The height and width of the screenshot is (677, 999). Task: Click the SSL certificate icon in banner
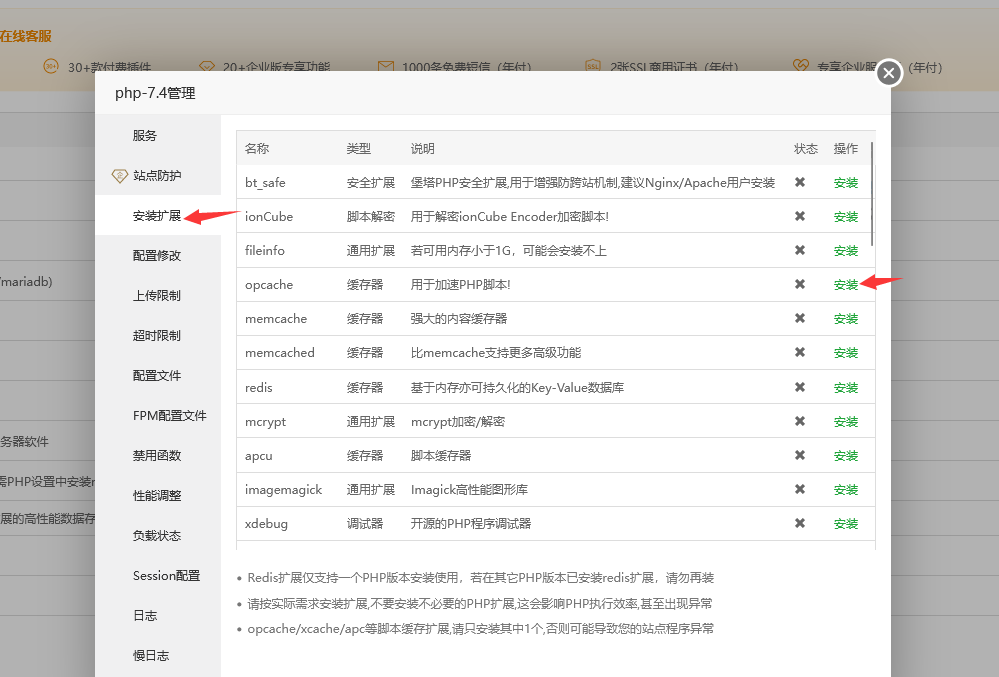click(593, 66)
